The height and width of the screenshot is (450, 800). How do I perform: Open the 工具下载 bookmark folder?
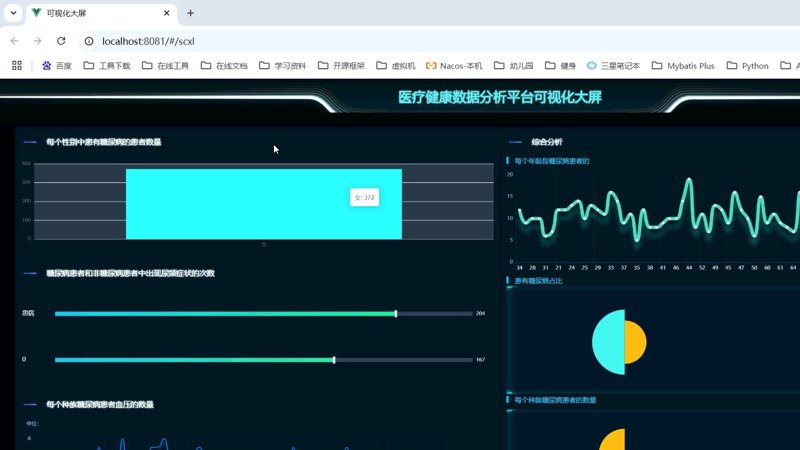point(107,66)
